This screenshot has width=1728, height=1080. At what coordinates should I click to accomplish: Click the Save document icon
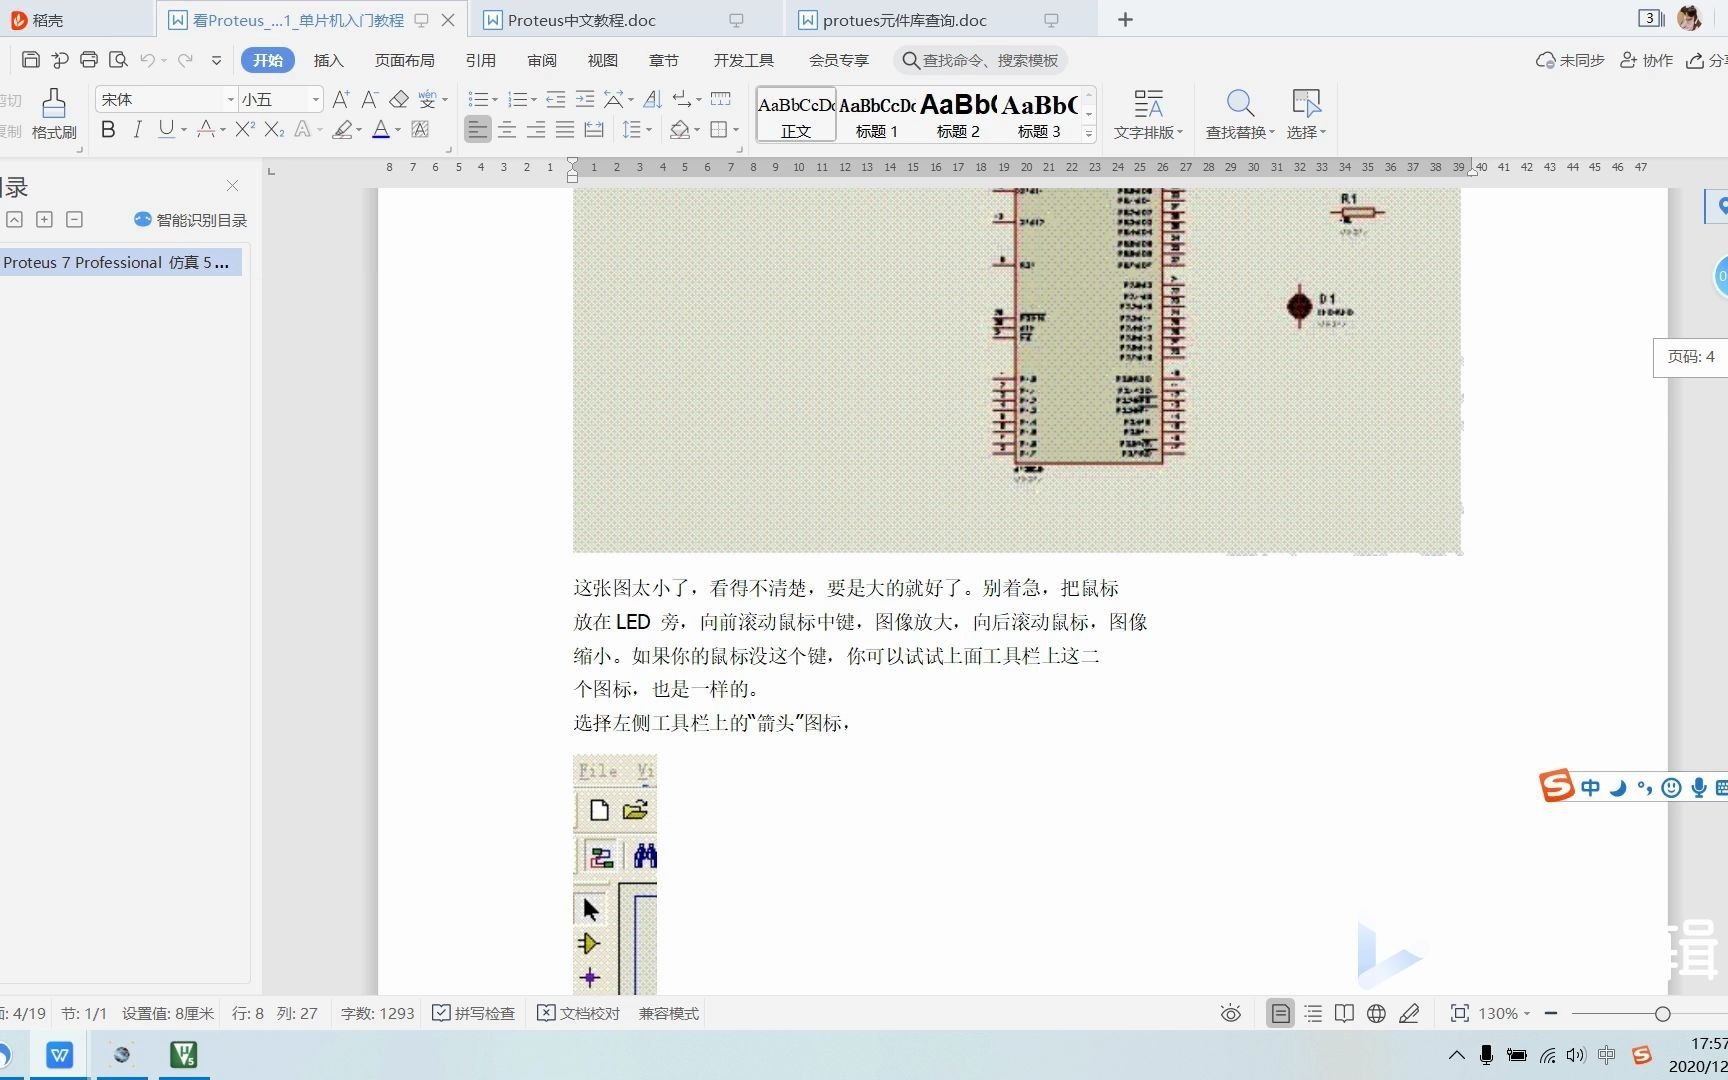point(30,60)
